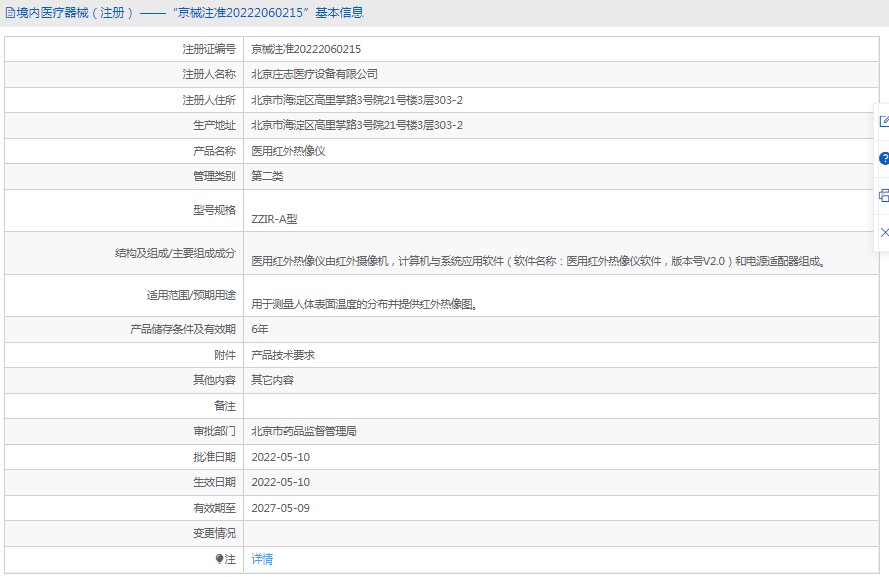Image resolution: width=889 pixels, height=577 pixels.
Task: Select the 型号规格 row label
Action: click(x=214, y=210)
